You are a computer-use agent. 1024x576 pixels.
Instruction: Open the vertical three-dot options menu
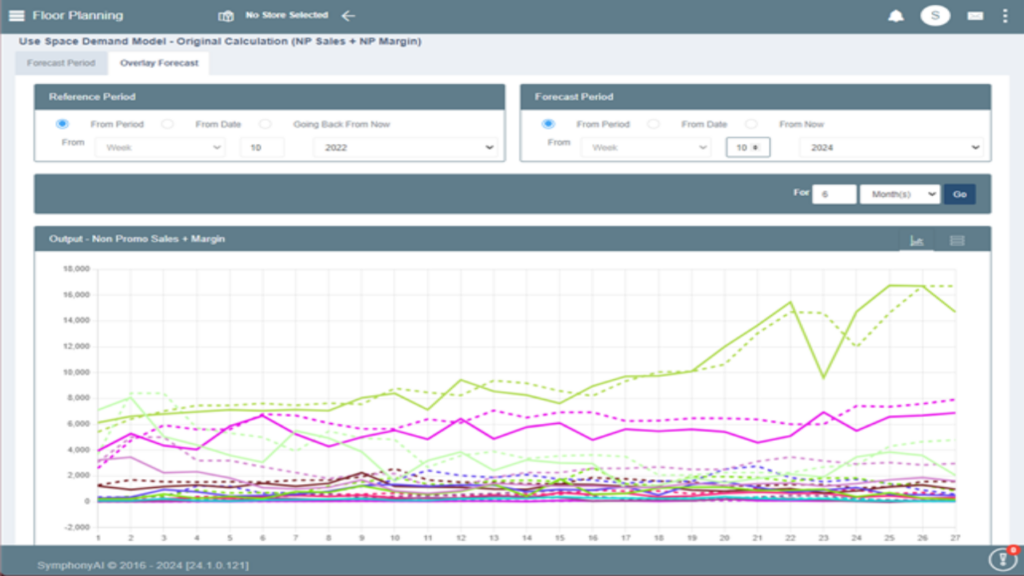pos(1005,16)
